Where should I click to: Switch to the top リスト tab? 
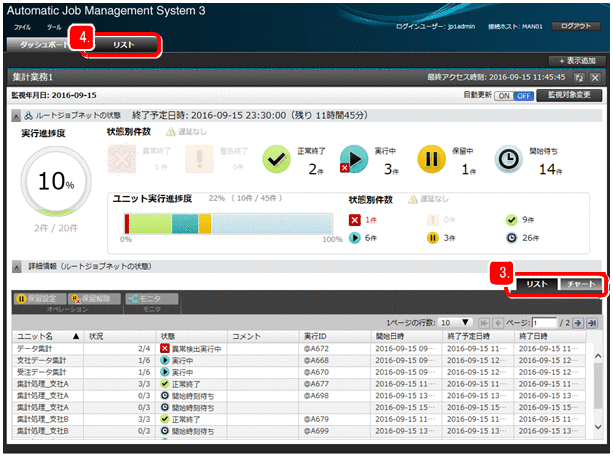pos(123,45)
